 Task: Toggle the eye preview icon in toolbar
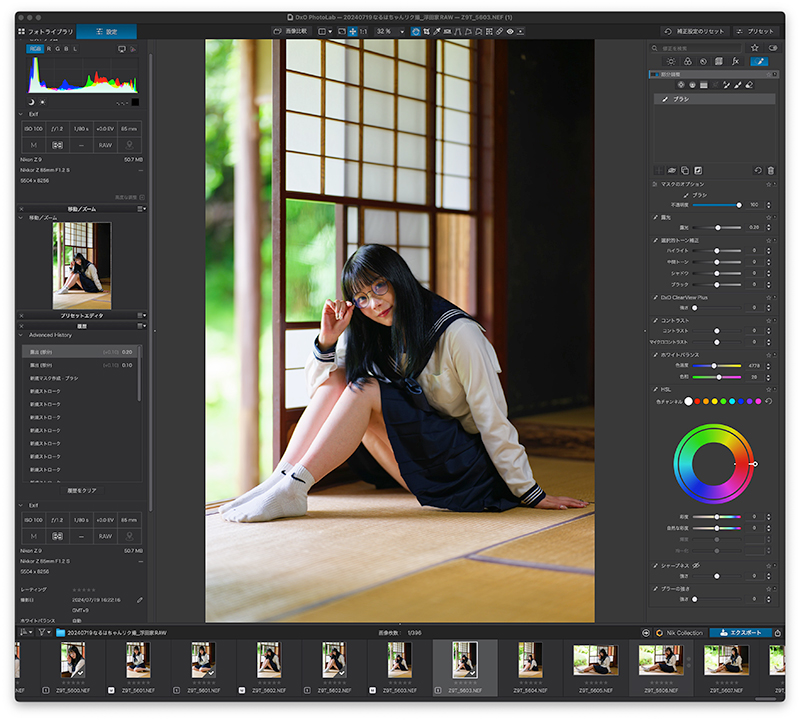510,31
